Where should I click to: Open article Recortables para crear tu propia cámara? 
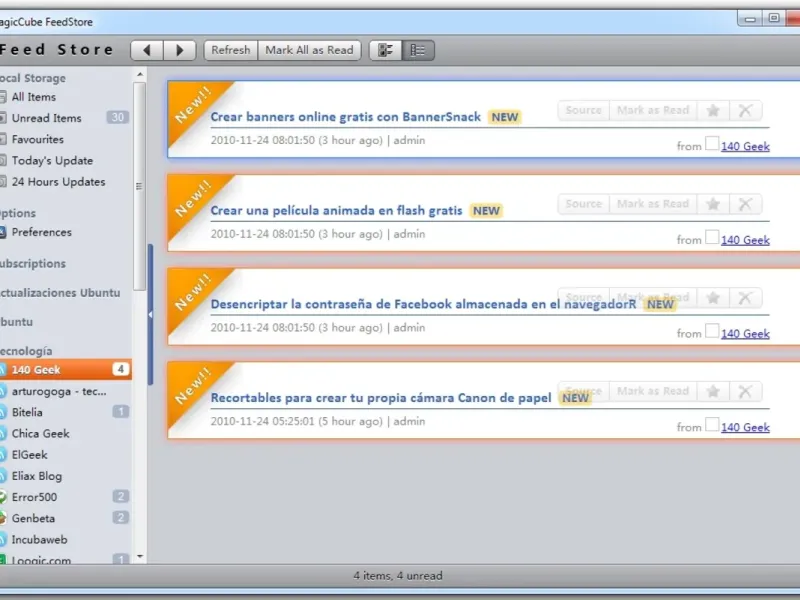(x=381, y=398)
